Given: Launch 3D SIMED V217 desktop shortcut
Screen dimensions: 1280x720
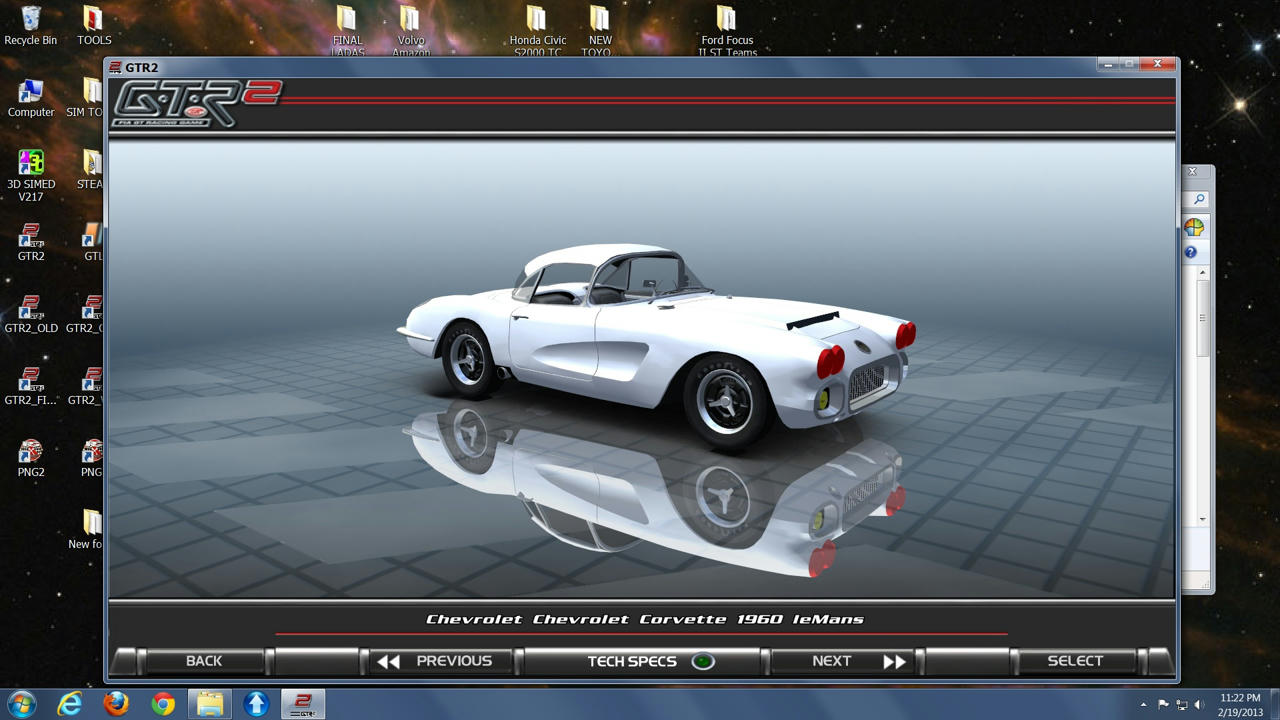Looking at the screenshot, I should click(x=30, y=175).
